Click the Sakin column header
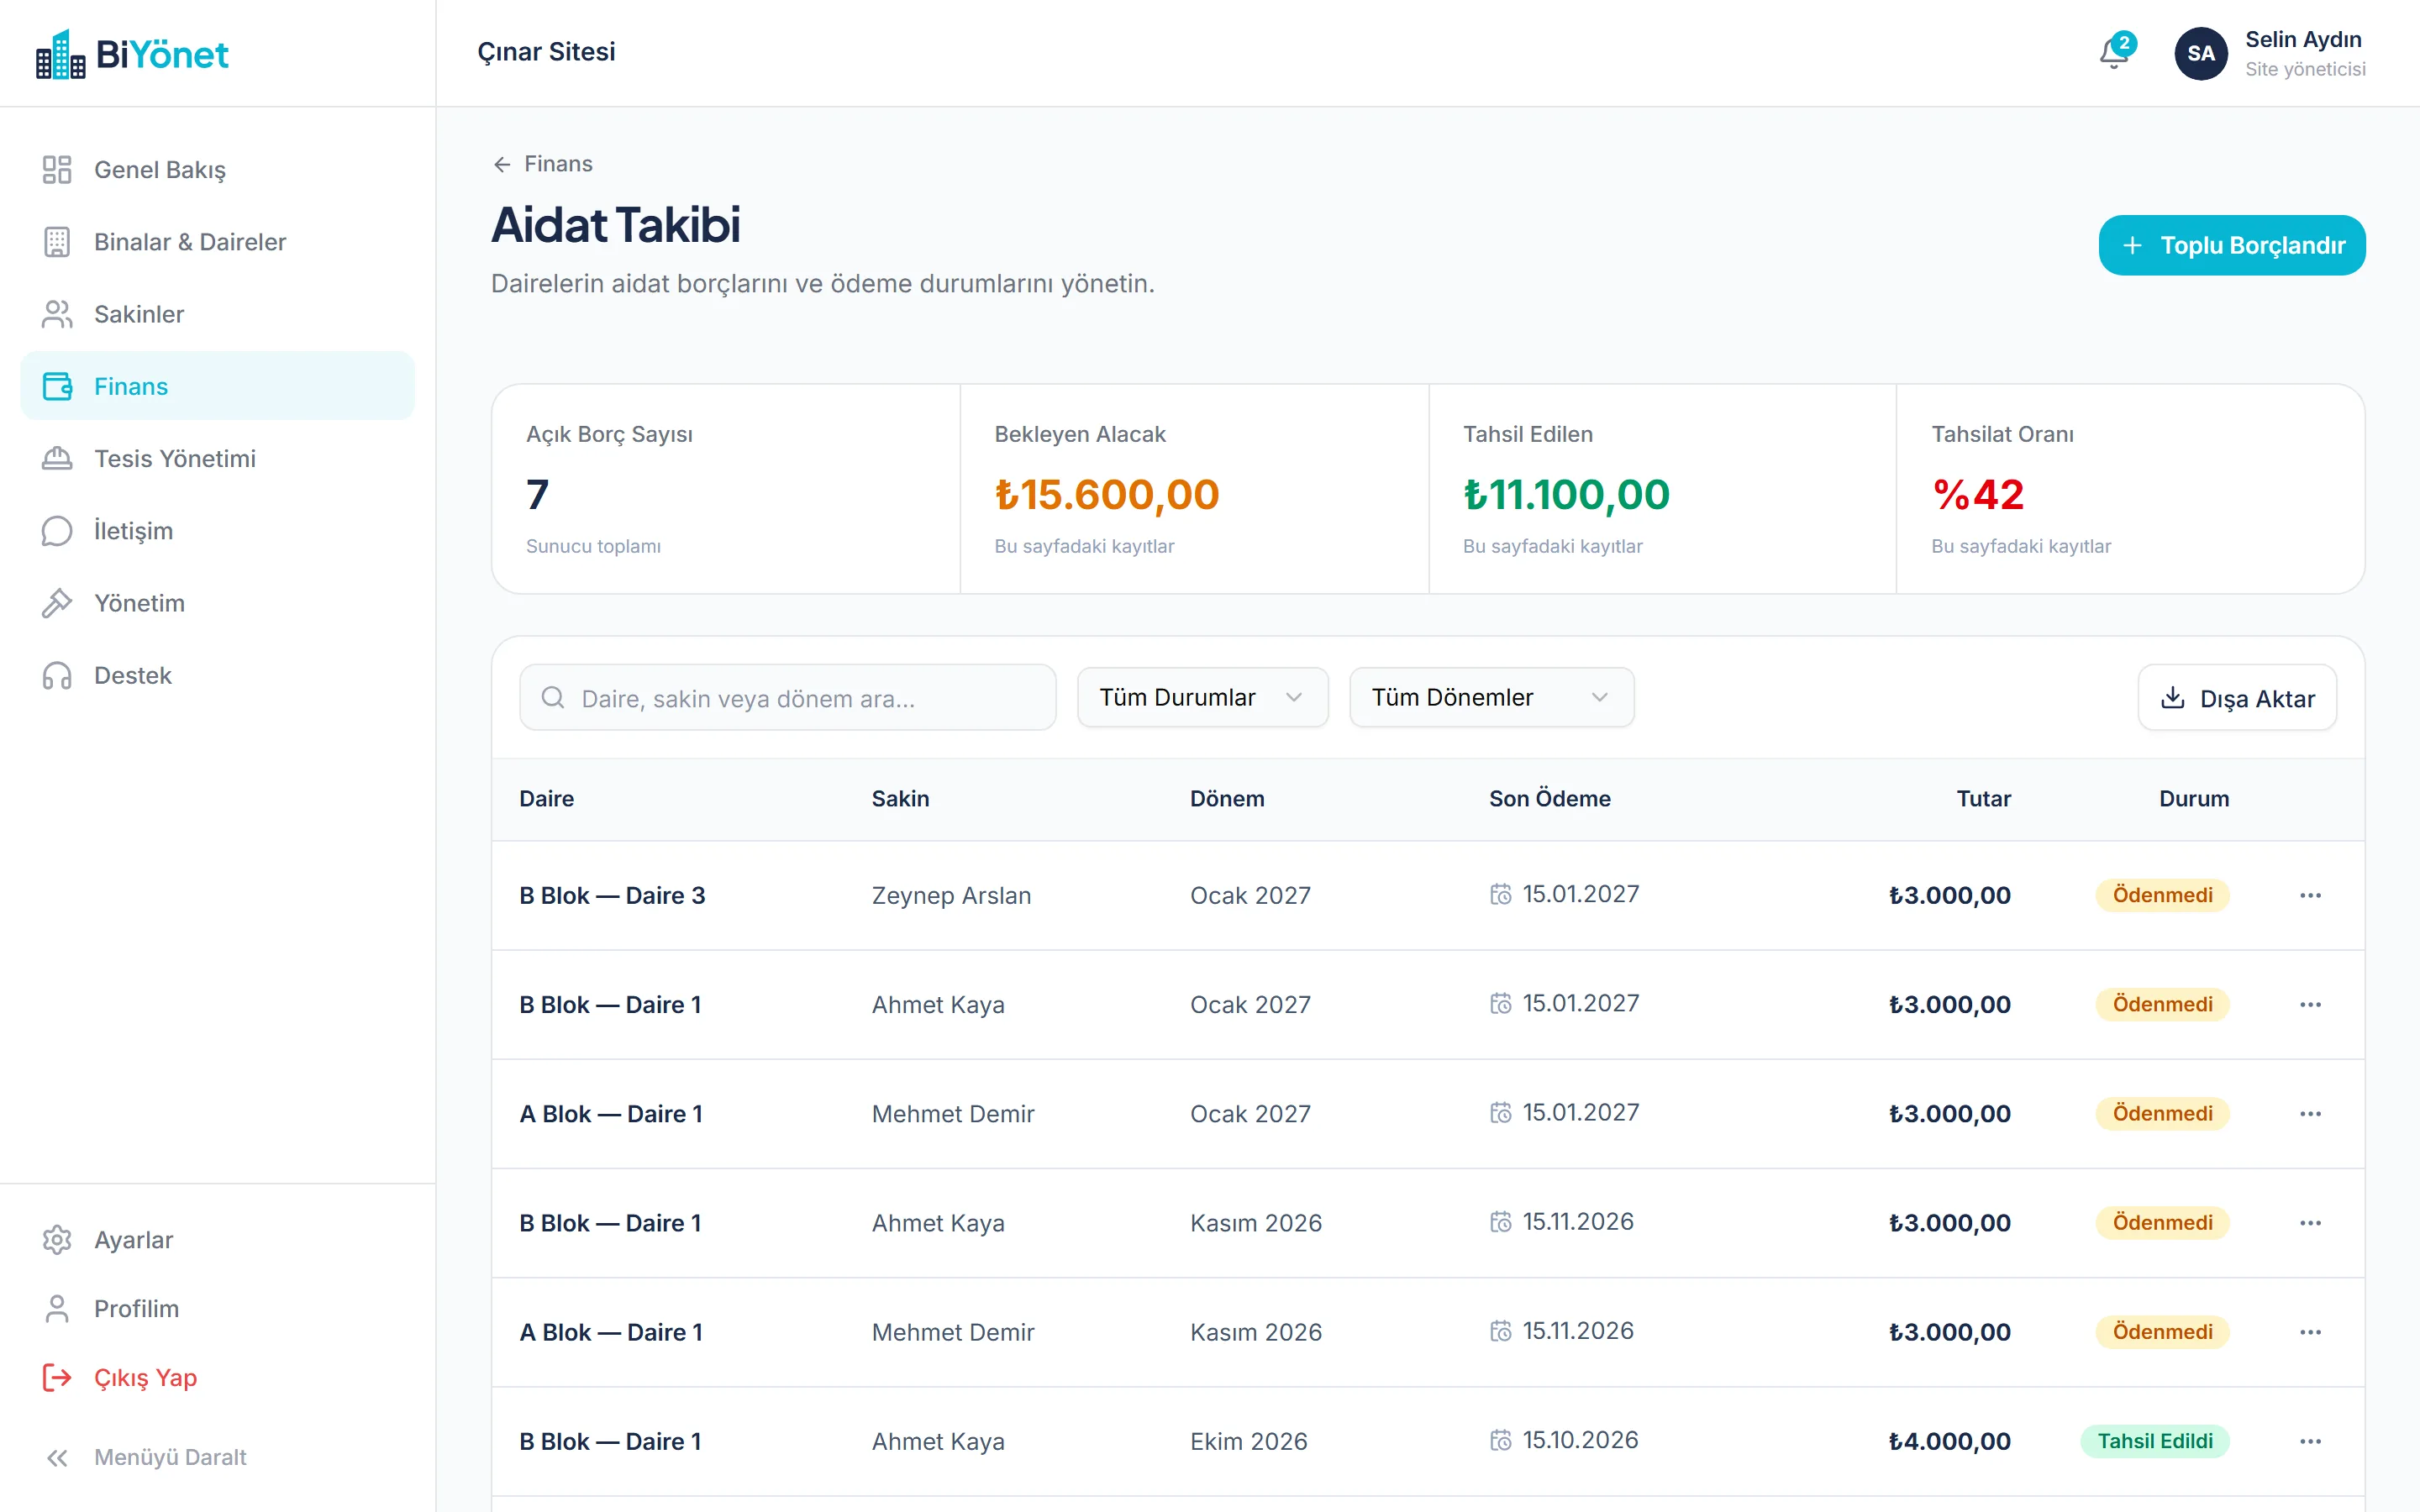 (x=900, y=799)
